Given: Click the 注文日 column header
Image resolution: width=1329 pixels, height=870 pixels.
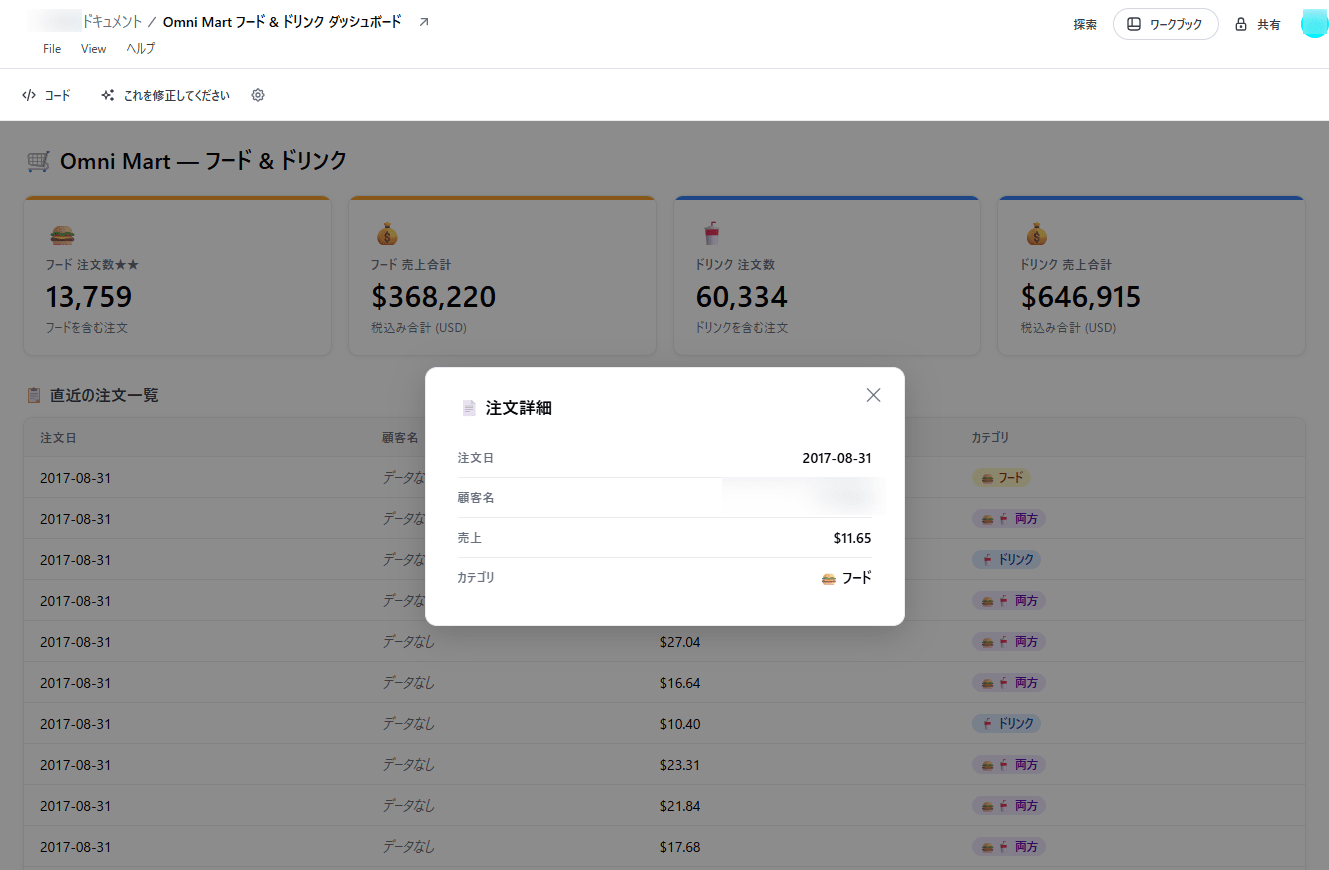Looking at the screenshot, I should pos(58,438).
